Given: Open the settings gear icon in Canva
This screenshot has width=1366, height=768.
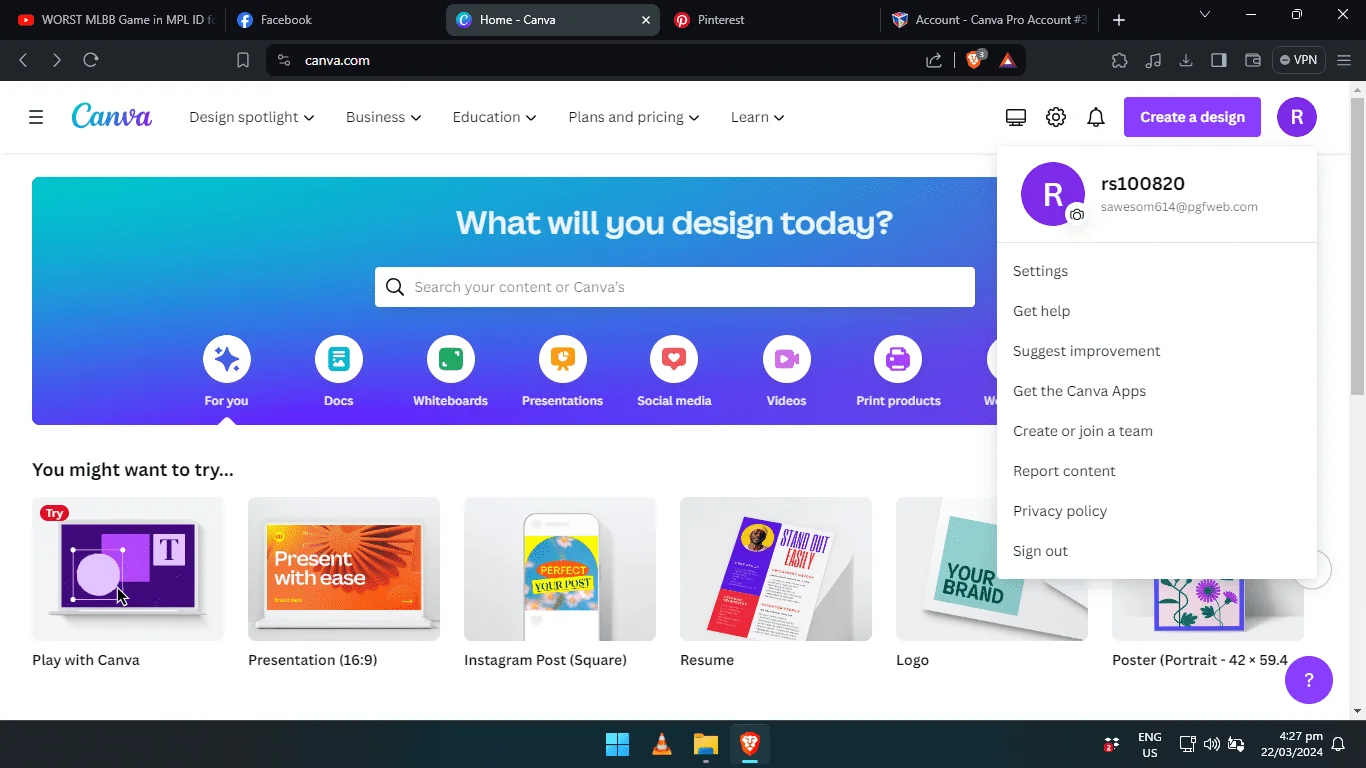Looking at the screenshot, I should click(x=1056, y=117).
